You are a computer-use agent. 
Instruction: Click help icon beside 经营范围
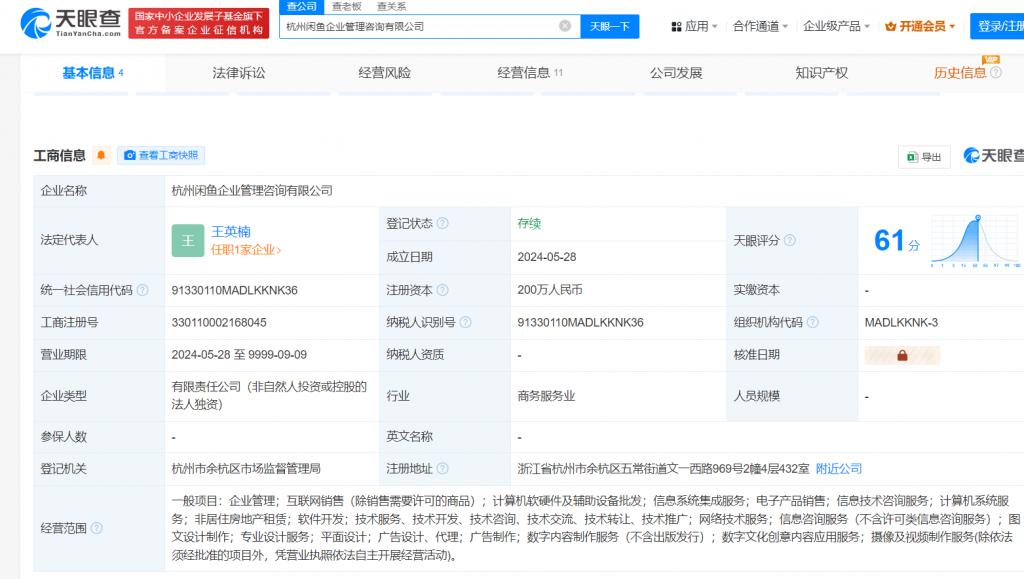tap(97, 528)
